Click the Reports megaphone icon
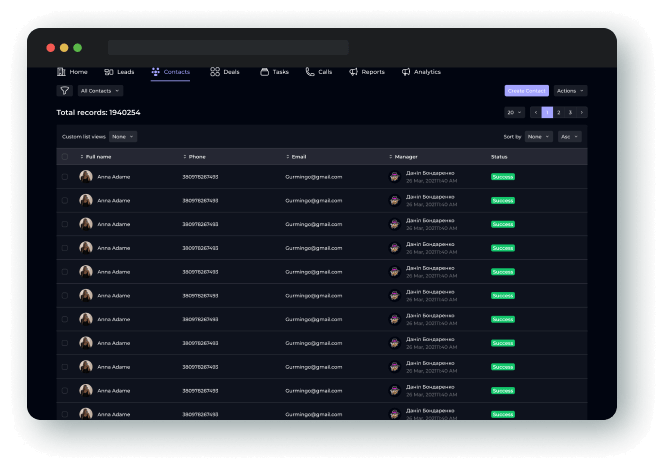The width and height of the screenshot is (657, 468). pos(354,72)
